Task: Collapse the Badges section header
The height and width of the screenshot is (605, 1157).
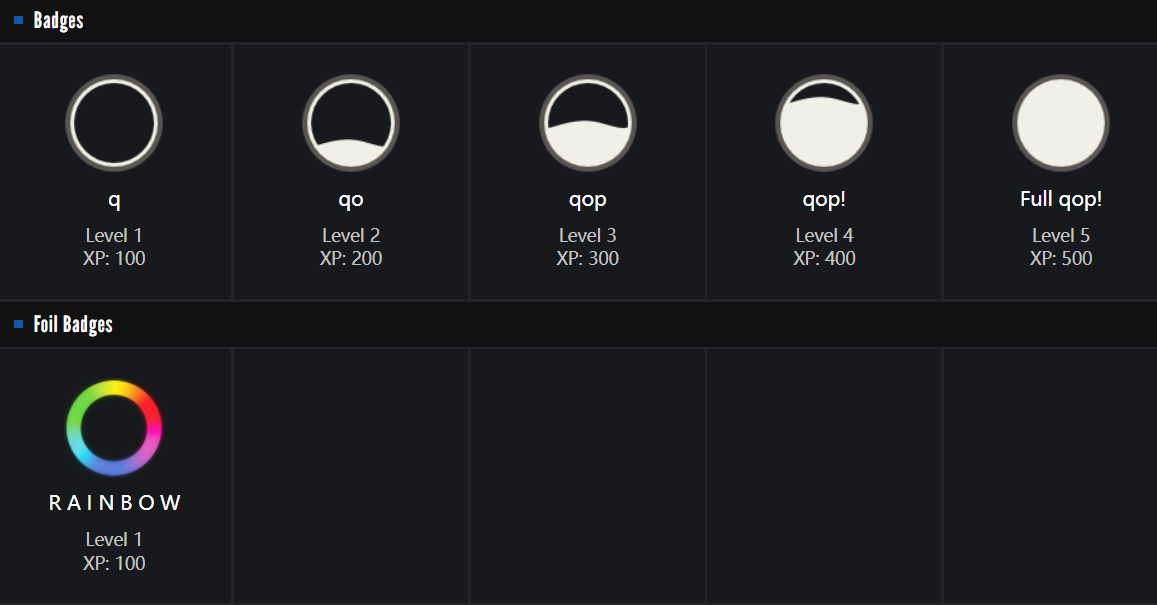Action: click(x=59, y=20)
